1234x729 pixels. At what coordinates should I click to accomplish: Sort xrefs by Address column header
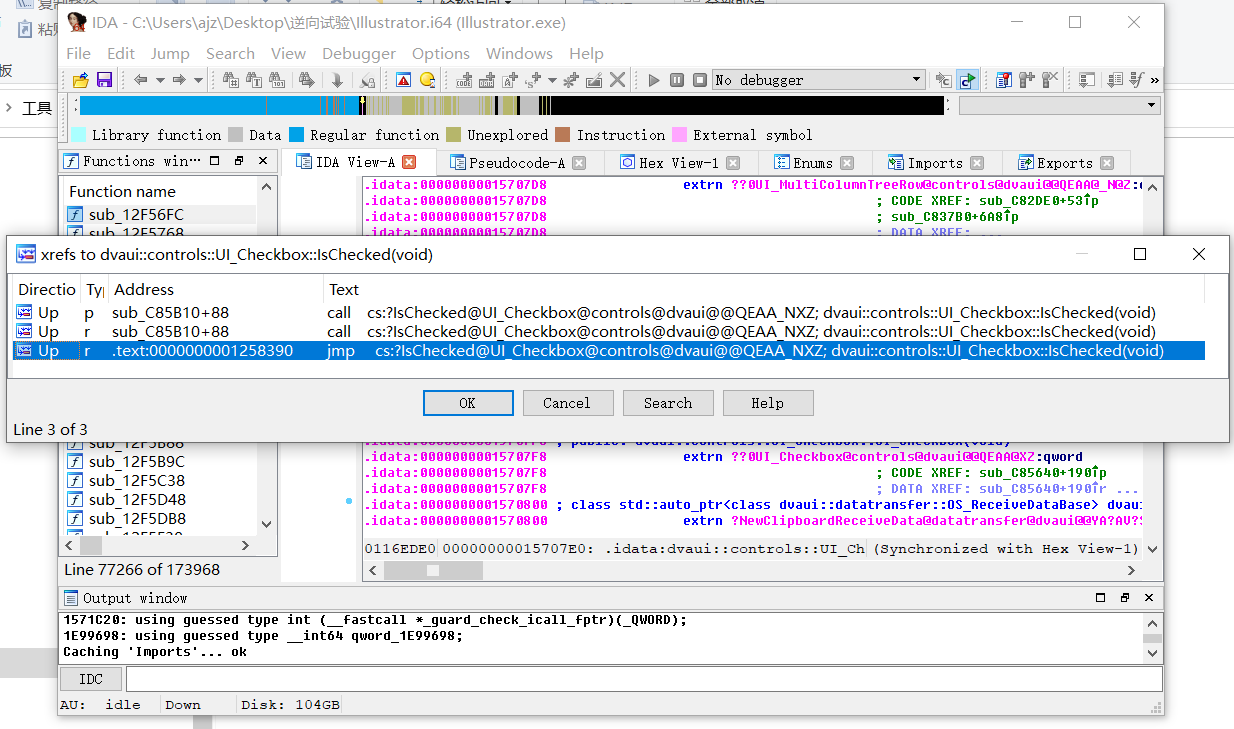coord(216,289)
